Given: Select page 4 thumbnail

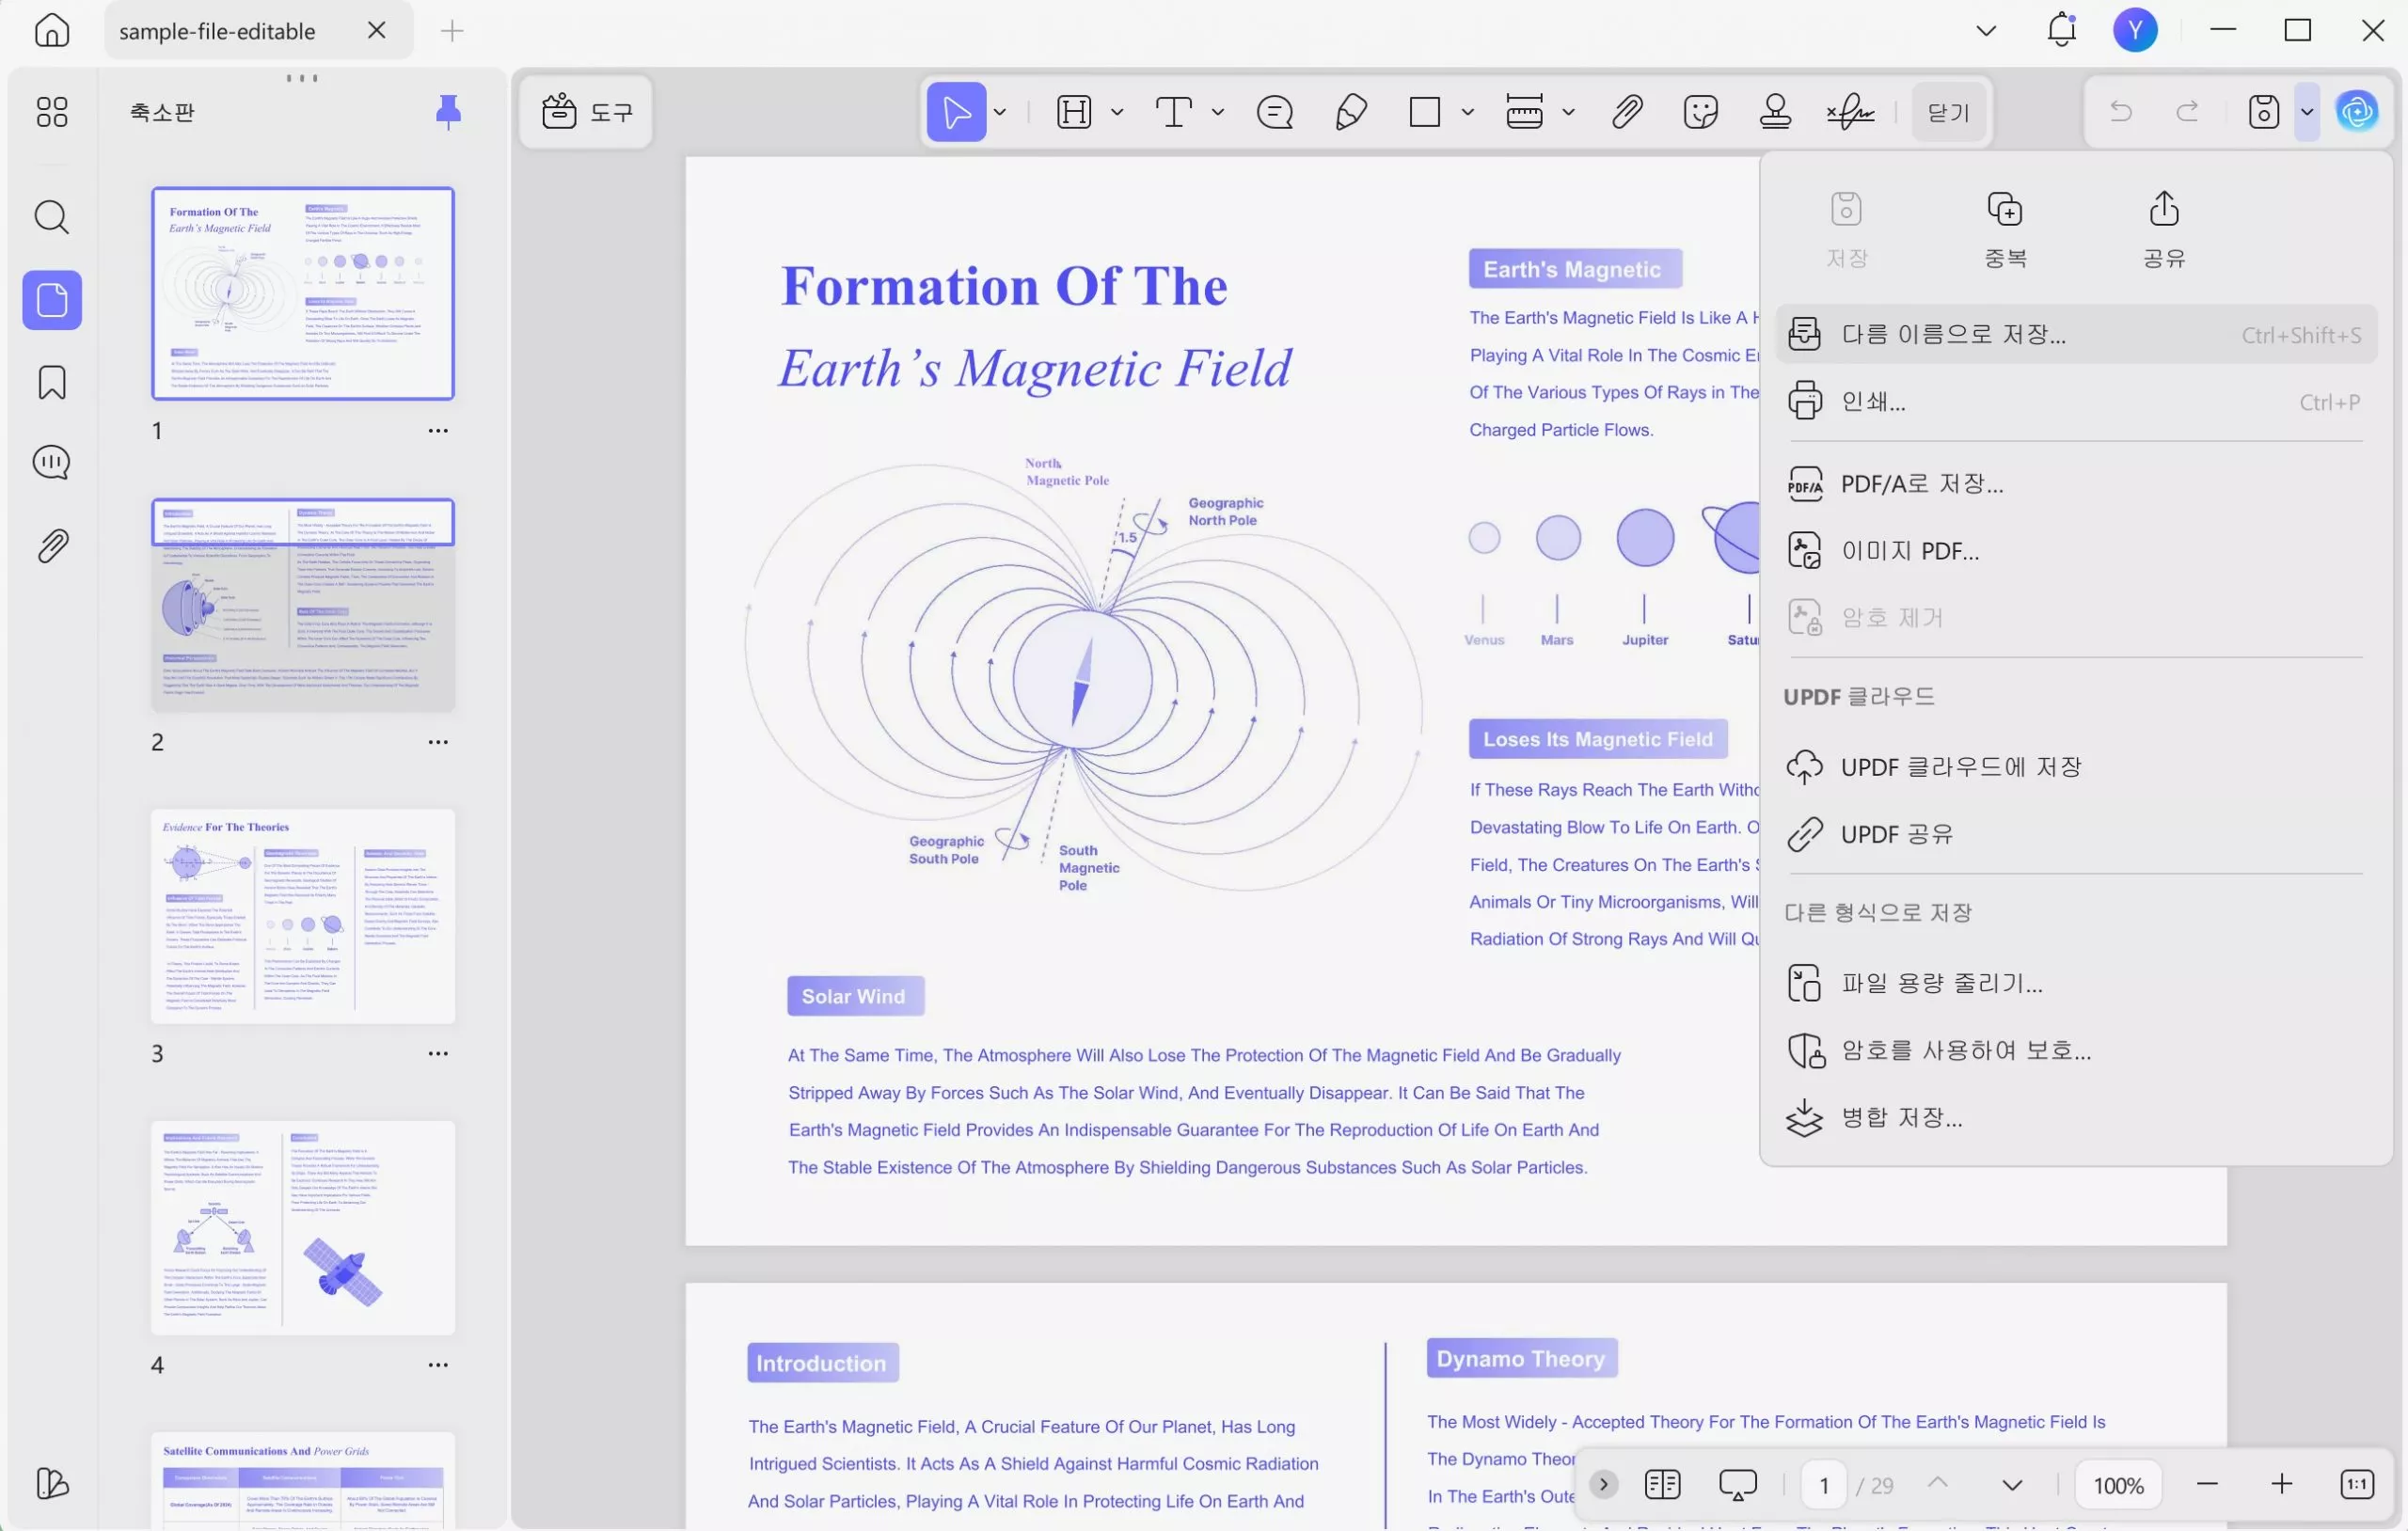Looking at the screenshot, I should click(303, 1228).
